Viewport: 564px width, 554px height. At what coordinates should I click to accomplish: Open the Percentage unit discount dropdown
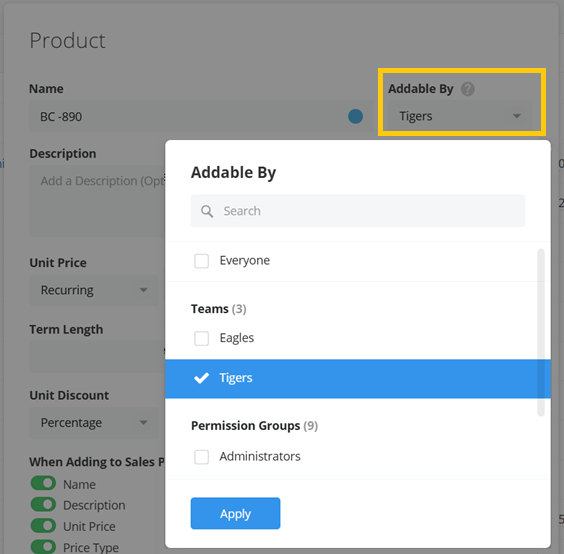click(x=94, y=422)
